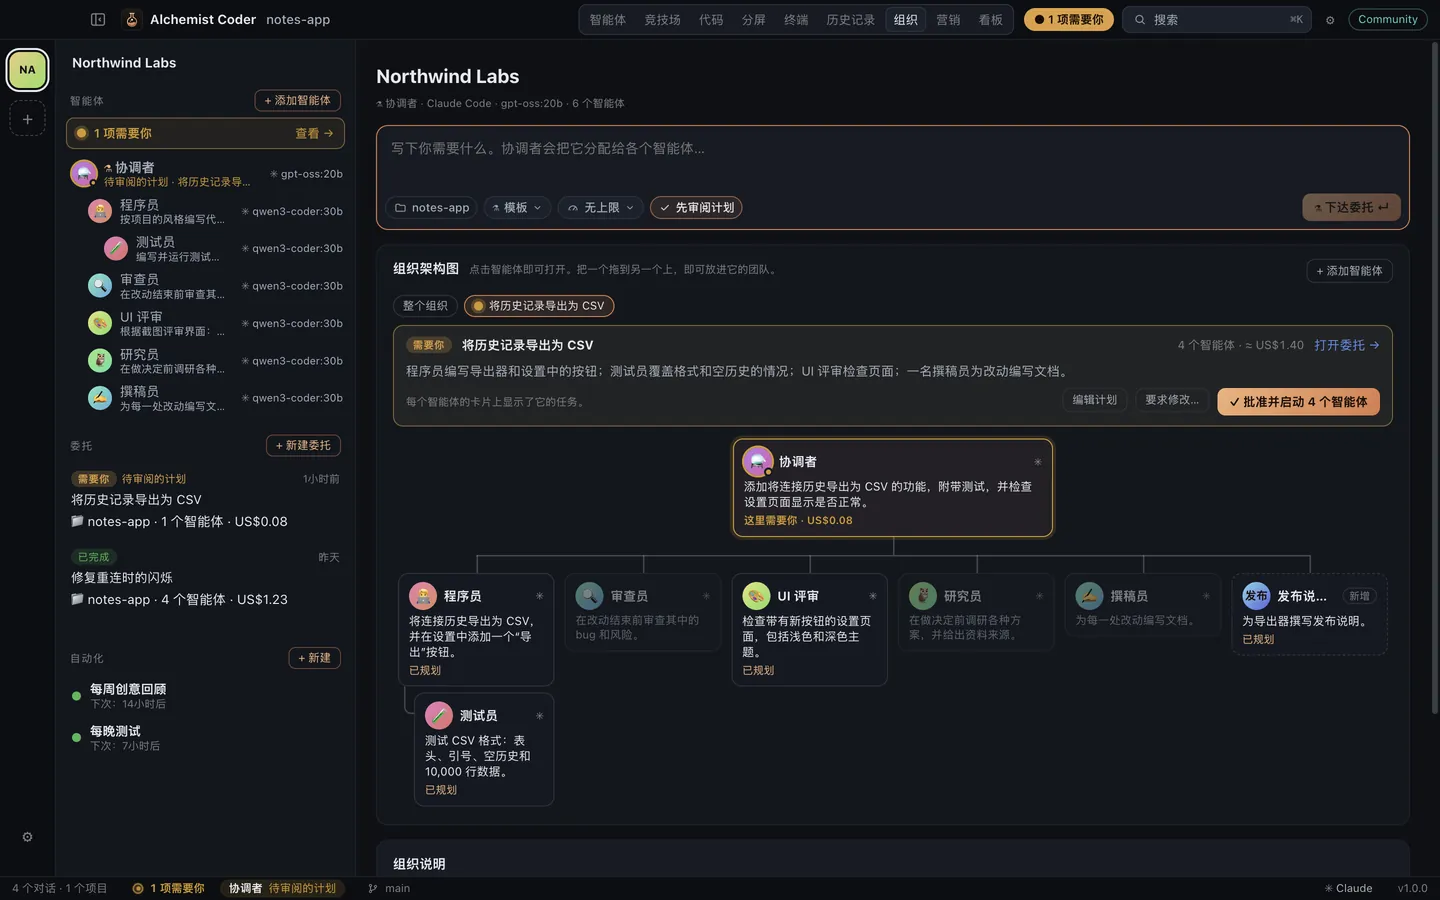Click 协调者 avatar in sidebar list
The width and height of the screenshot is (1440, 900).
(x=83, y=173)
